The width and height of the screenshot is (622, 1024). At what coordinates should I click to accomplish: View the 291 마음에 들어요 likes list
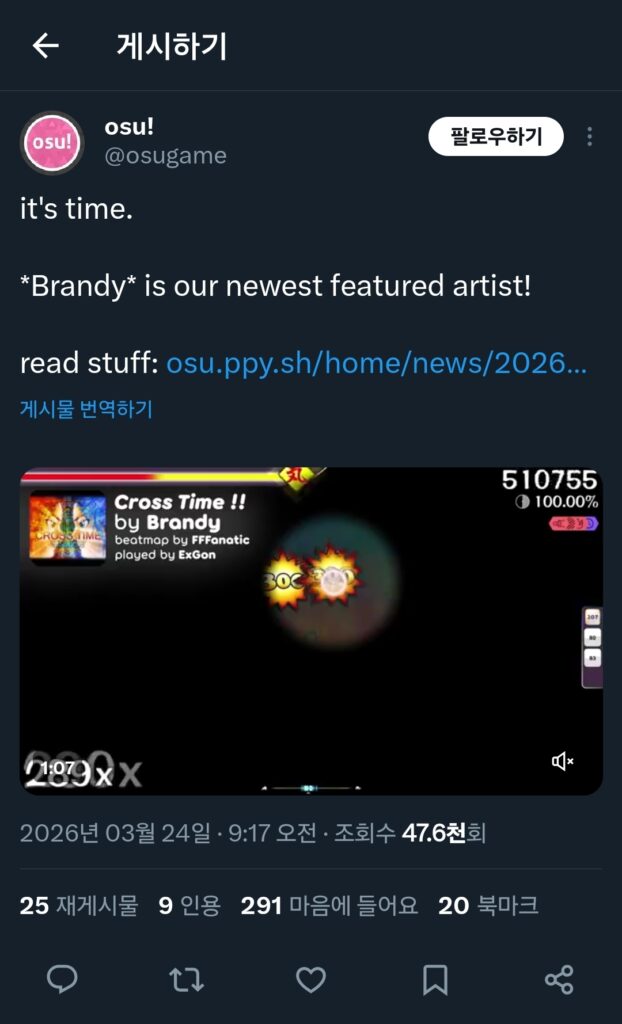pyautogui.click(x=329, y=906)
